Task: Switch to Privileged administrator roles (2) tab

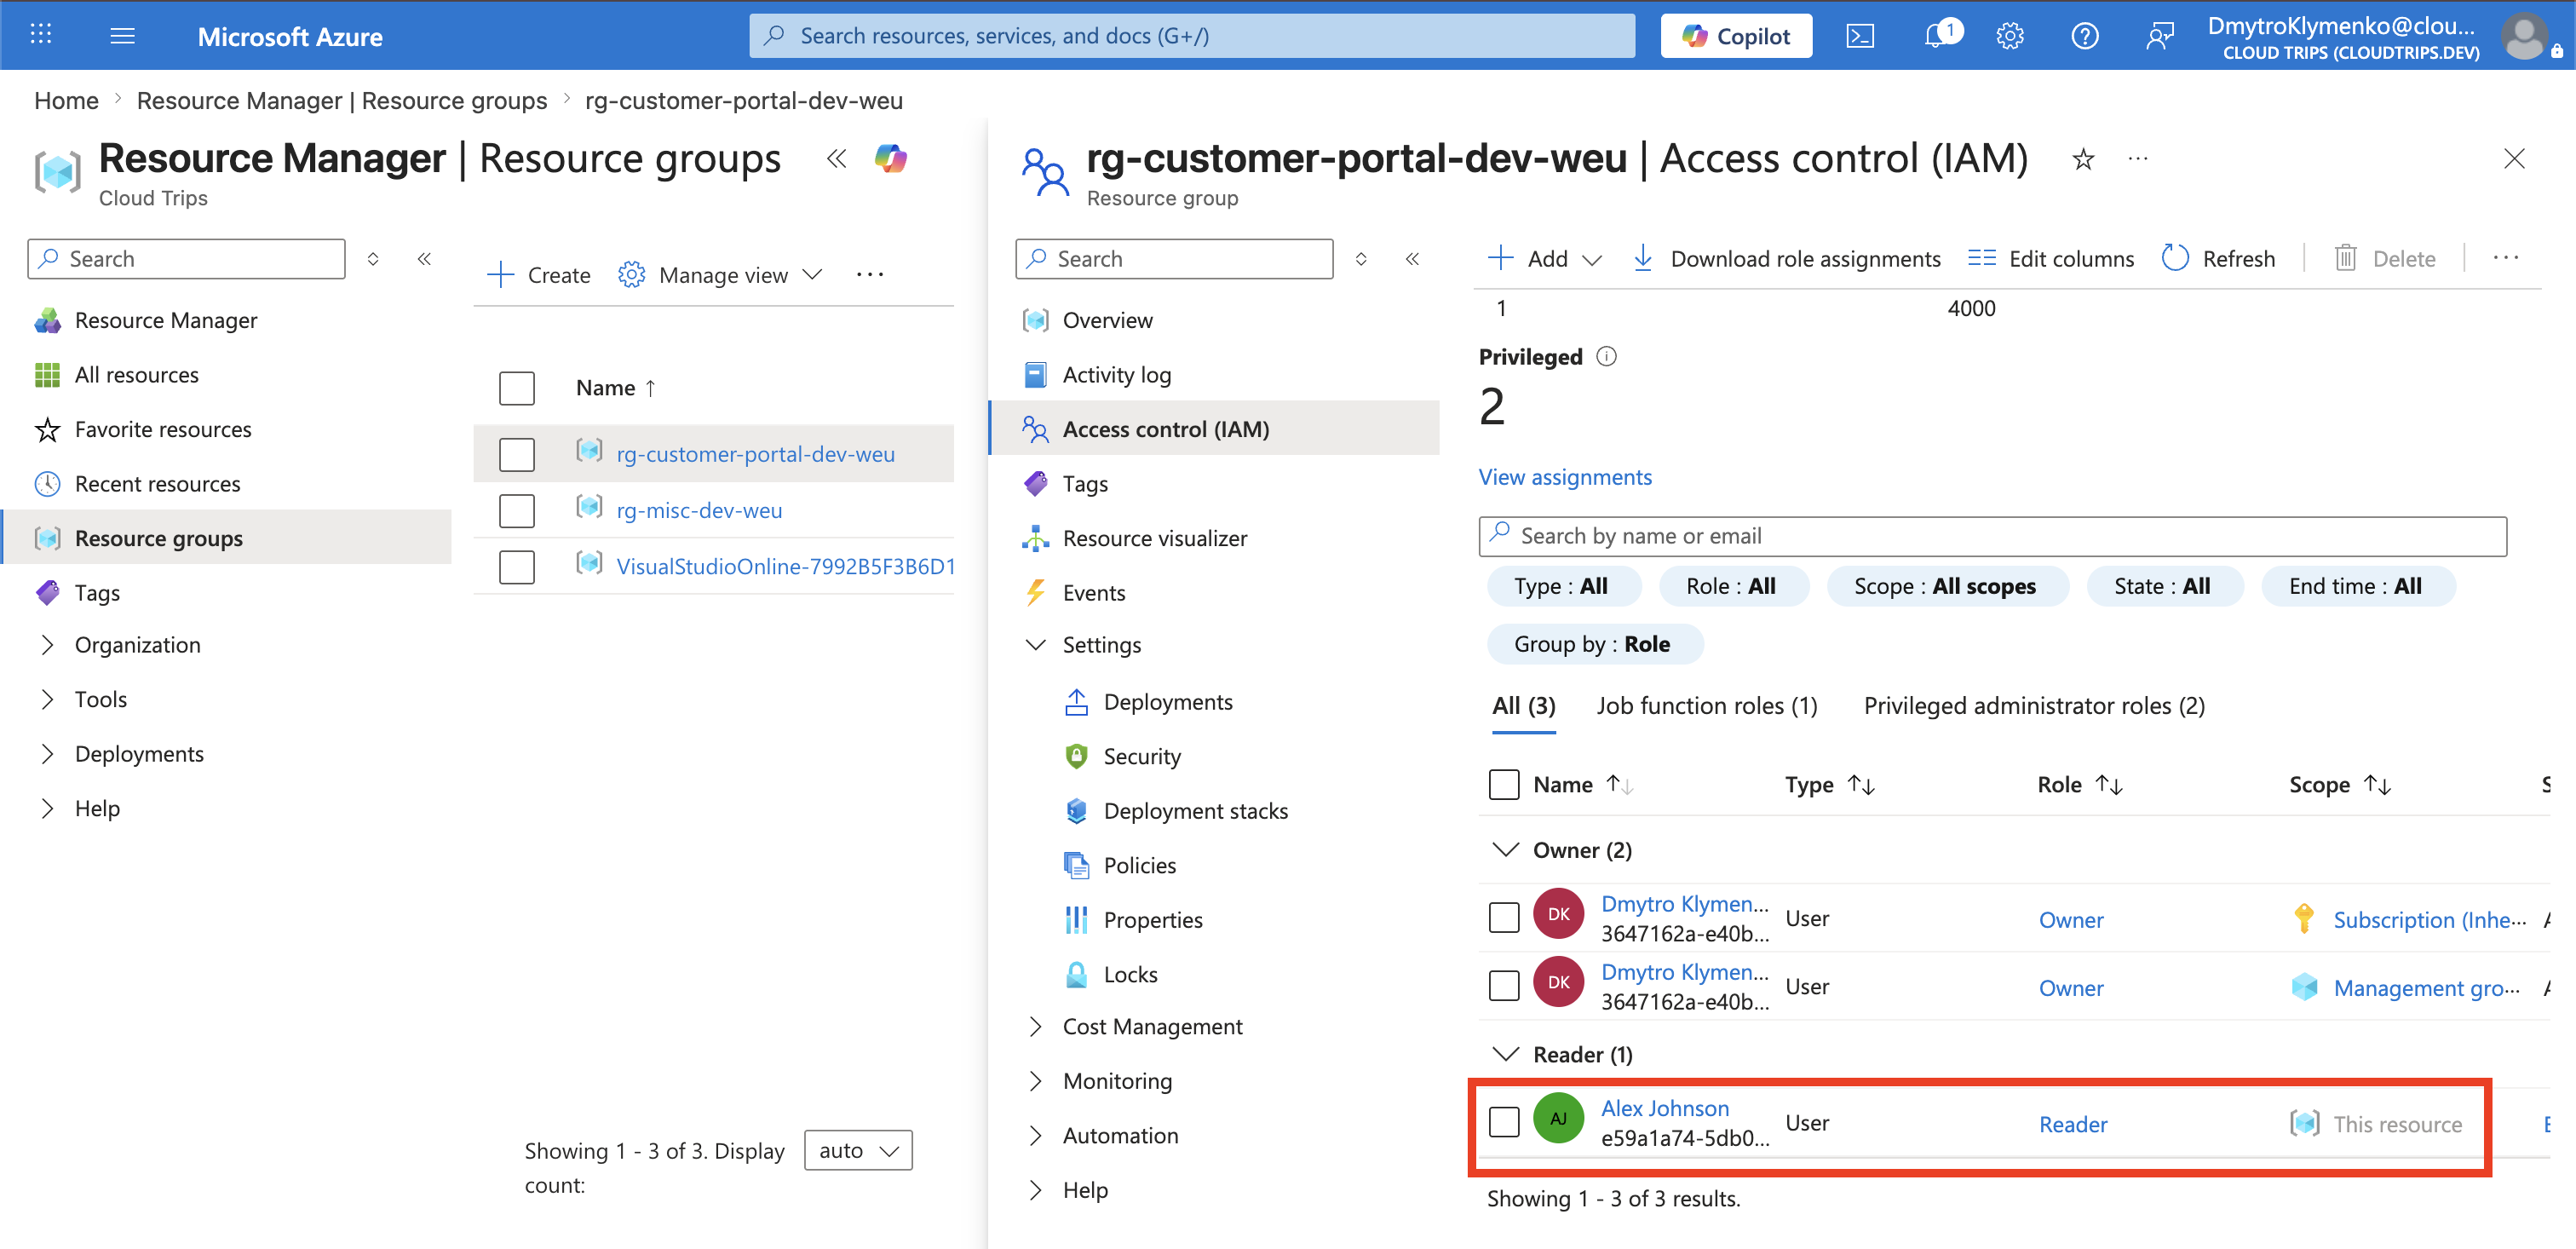Action: 2033,705
